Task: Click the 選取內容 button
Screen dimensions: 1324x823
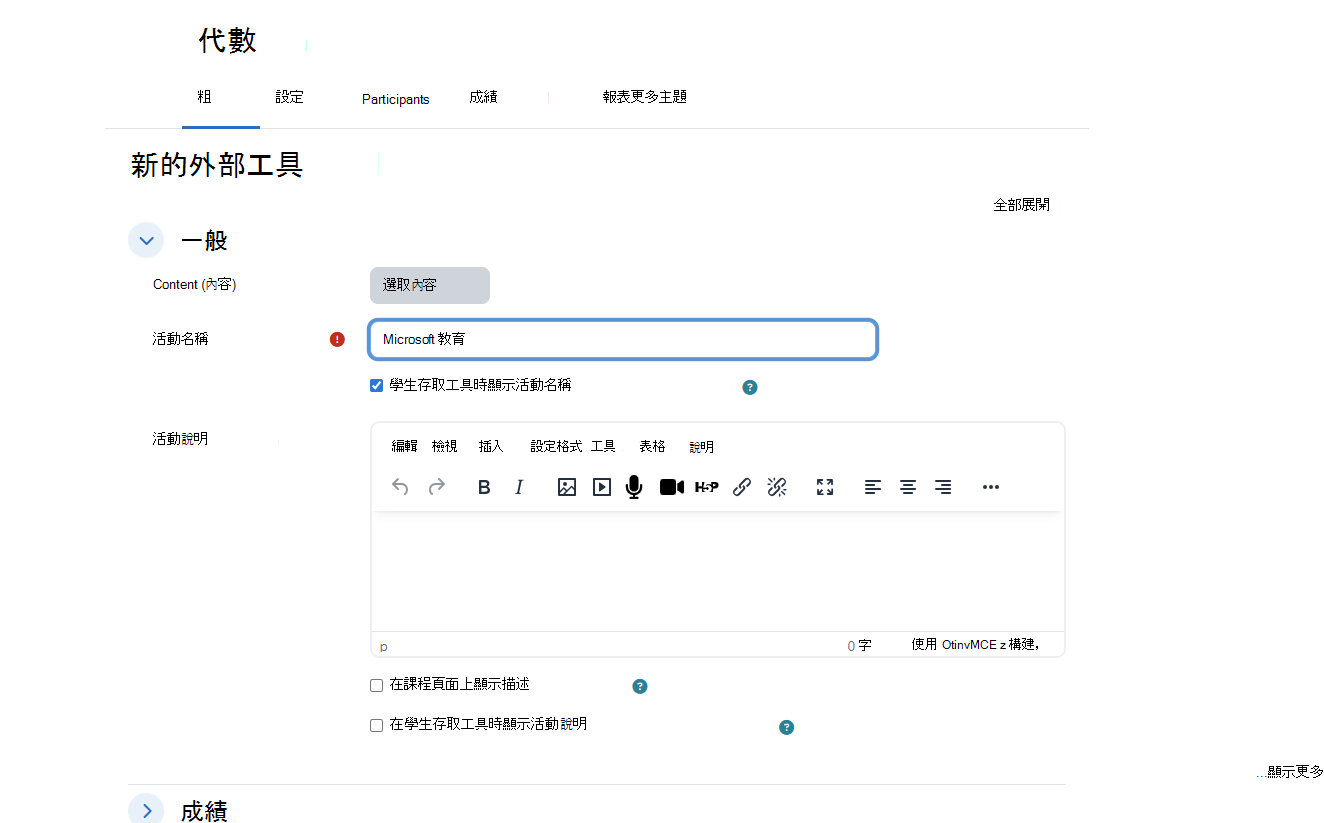Action: click(x=430, y=285)
